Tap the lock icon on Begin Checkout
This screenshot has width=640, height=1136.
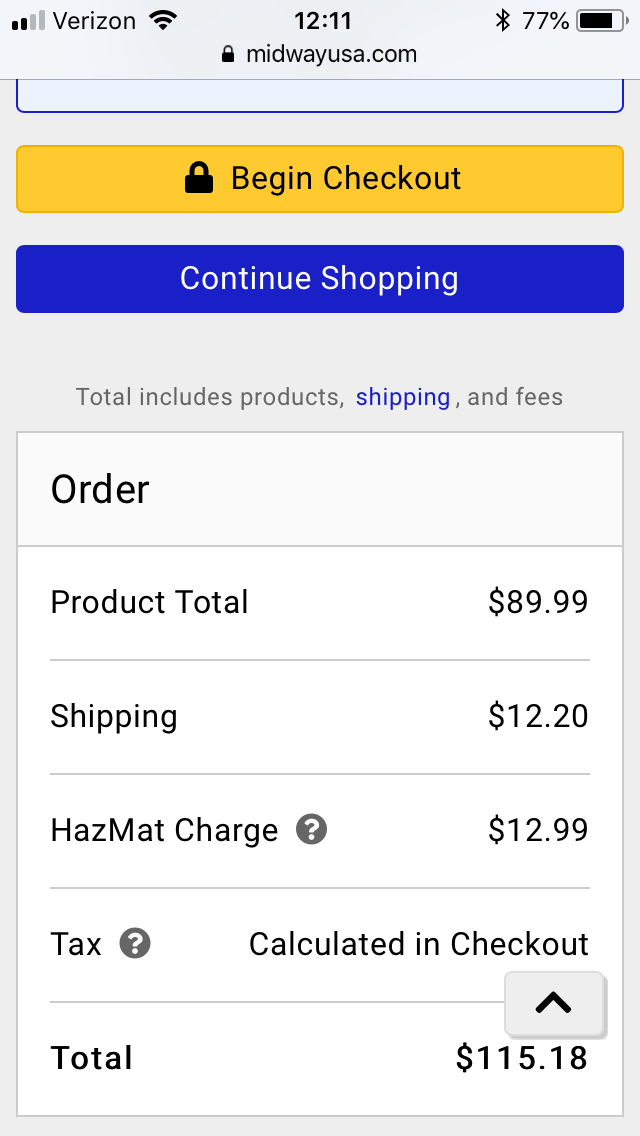tap(199, 178)
